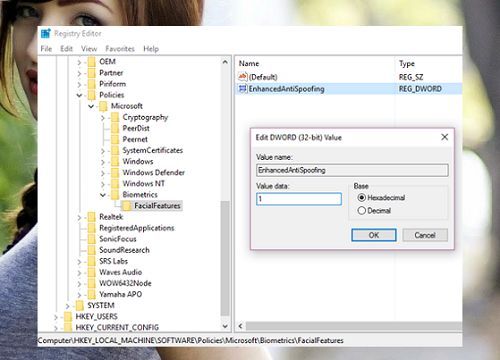
Task: Expand the HKEY_USERS tree node
Action: (x=56, y=317)
